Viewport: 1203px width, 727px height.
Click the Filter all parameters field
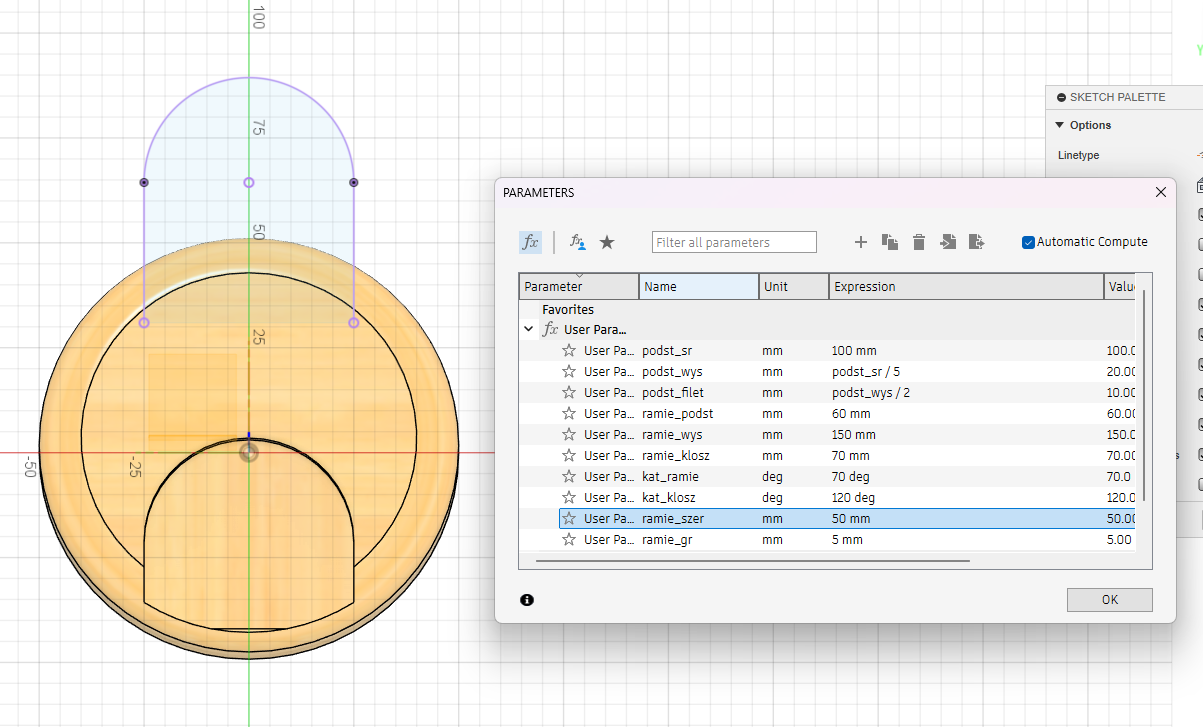734,242
